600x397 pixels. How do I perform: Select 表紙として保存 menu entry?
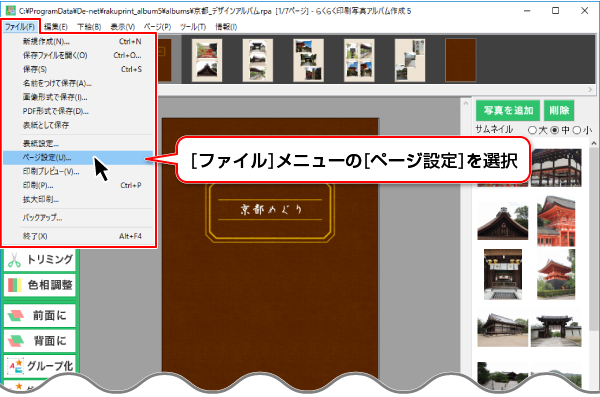pyautogui.click(x=78, y=125)
